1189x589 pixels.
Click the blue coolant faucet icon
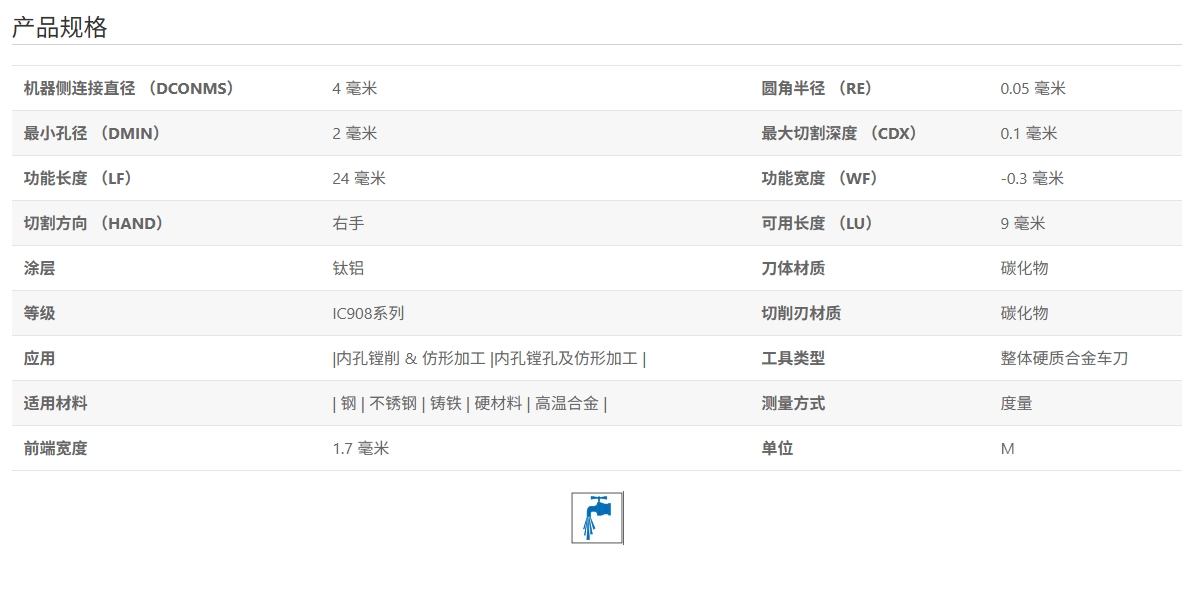pos(597,517)
